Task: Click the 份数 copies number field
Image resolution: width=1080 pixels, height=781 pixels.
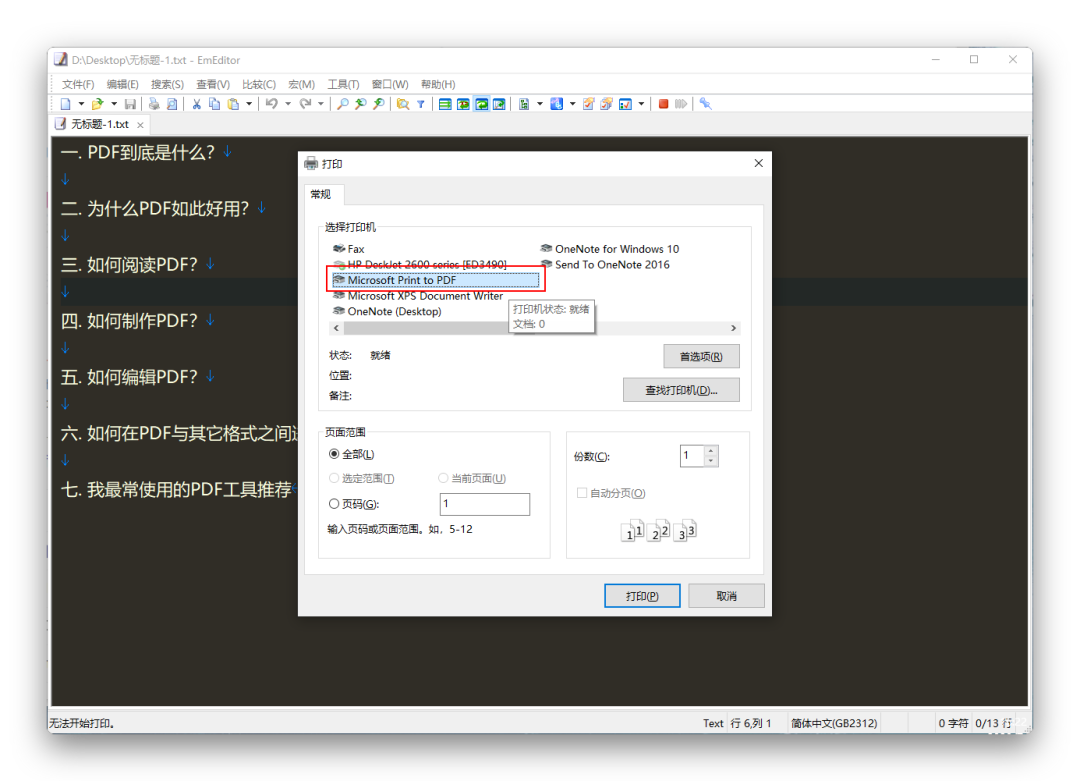Action: tap(692, 456)
